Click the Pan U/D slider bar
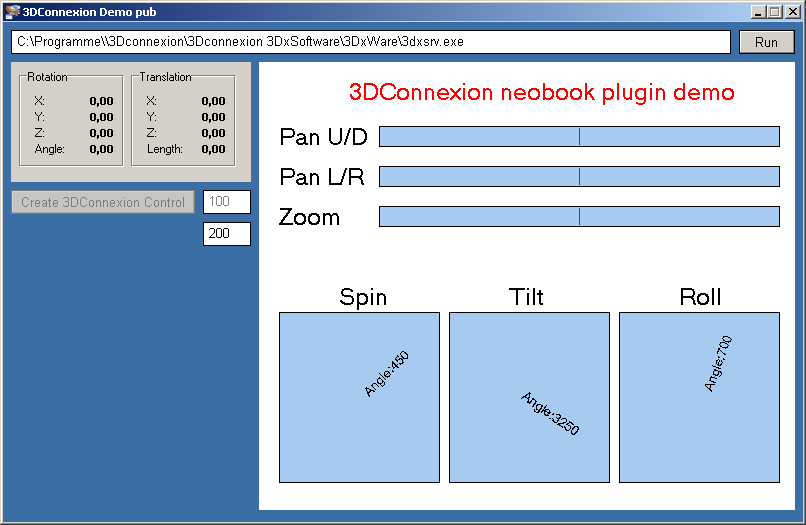The image size is (806, 525). tap(579, 137)
